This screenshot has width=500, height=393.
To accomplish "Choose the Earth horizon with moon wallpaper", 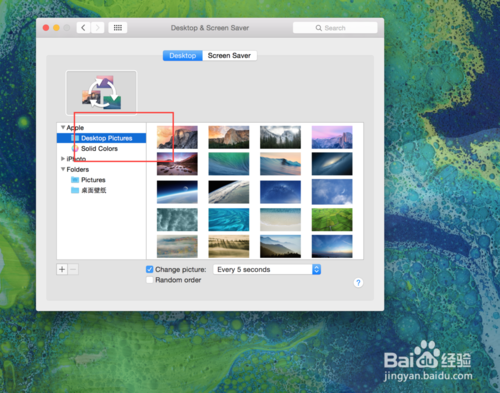I will click(177, 192).
